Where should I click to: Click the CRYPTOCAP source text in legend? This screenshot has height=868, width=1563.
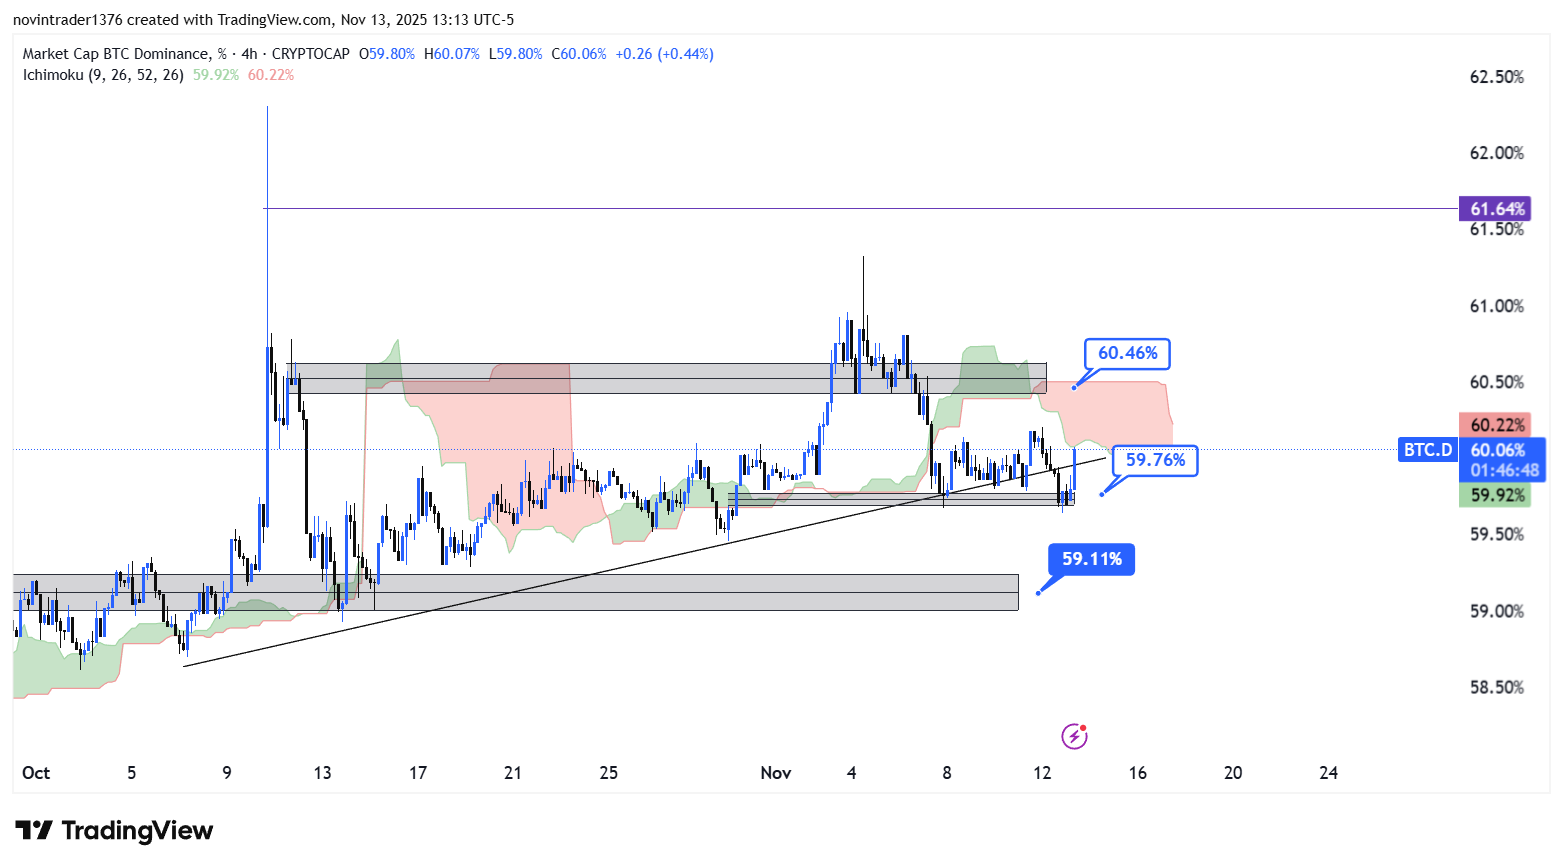tap(310, 54)
